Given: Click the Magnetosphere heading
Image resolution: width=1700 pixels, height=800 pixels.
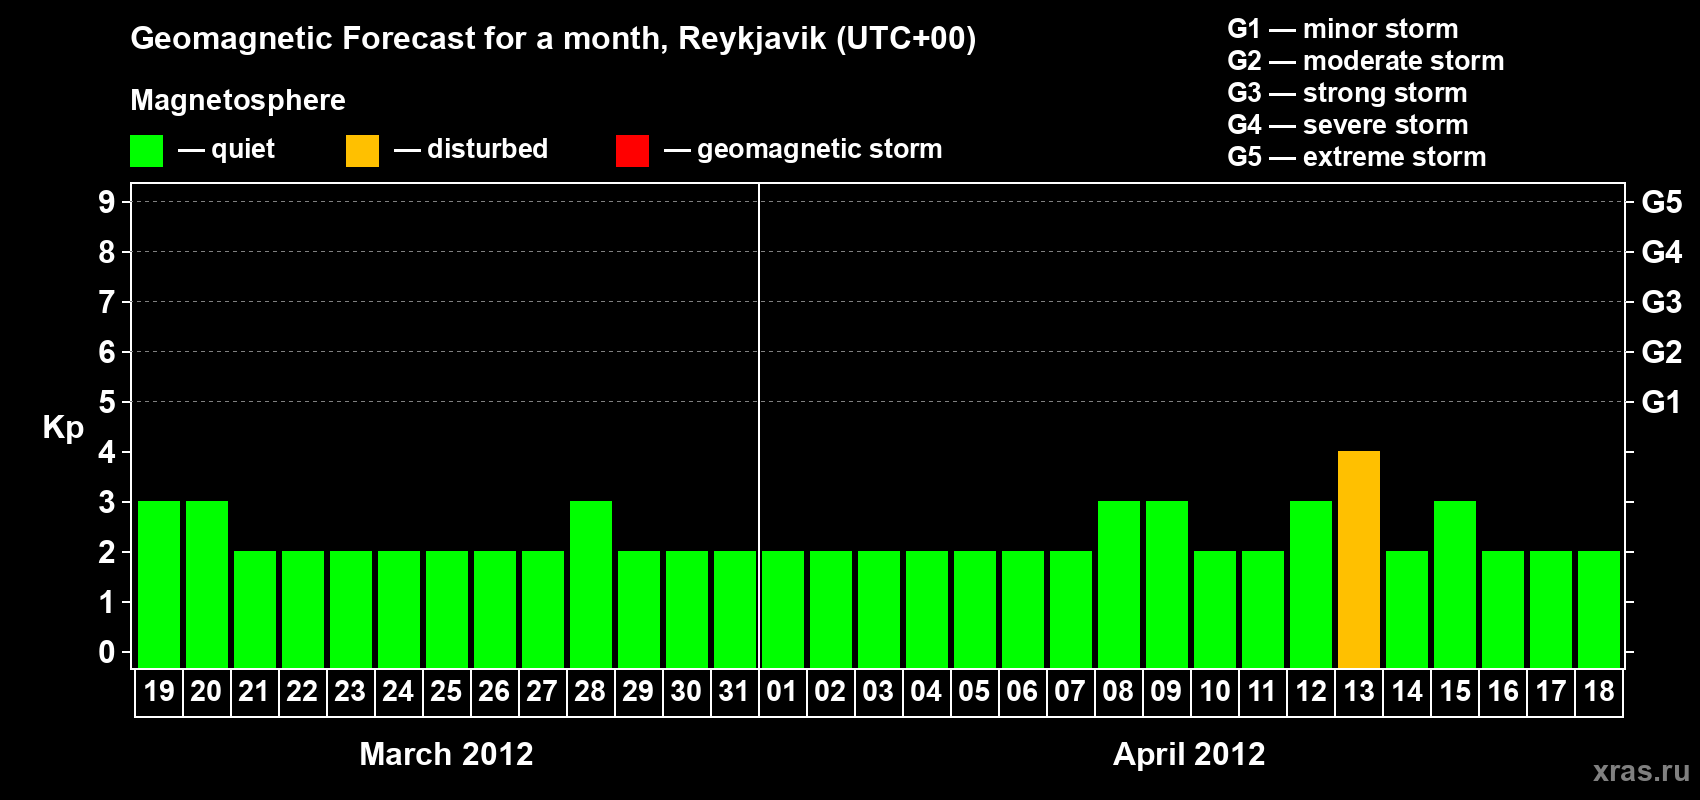Looking at the screenshot, I should click(238, 100).
